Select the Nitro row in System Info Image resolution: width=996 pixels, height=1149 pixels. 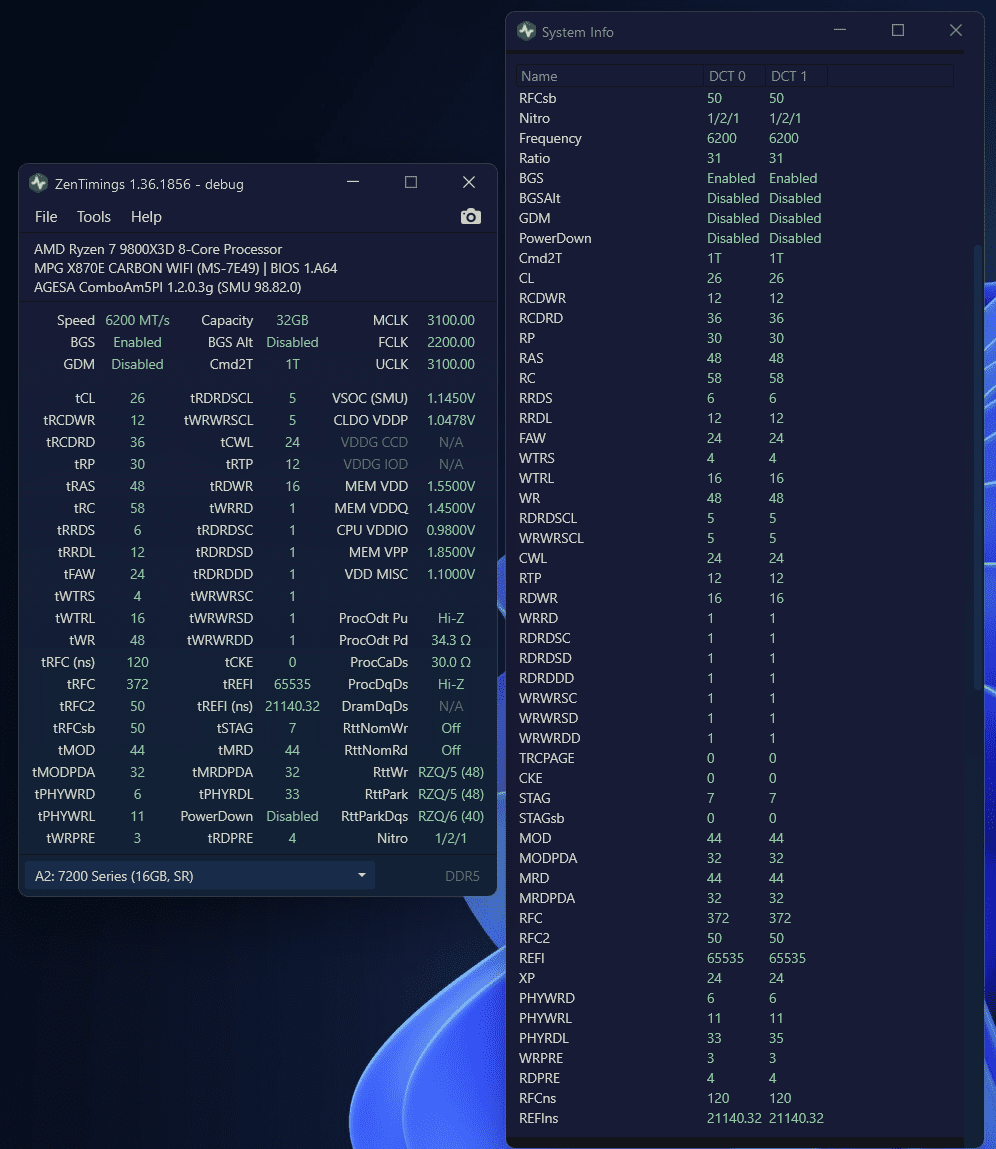pos(735,118)
